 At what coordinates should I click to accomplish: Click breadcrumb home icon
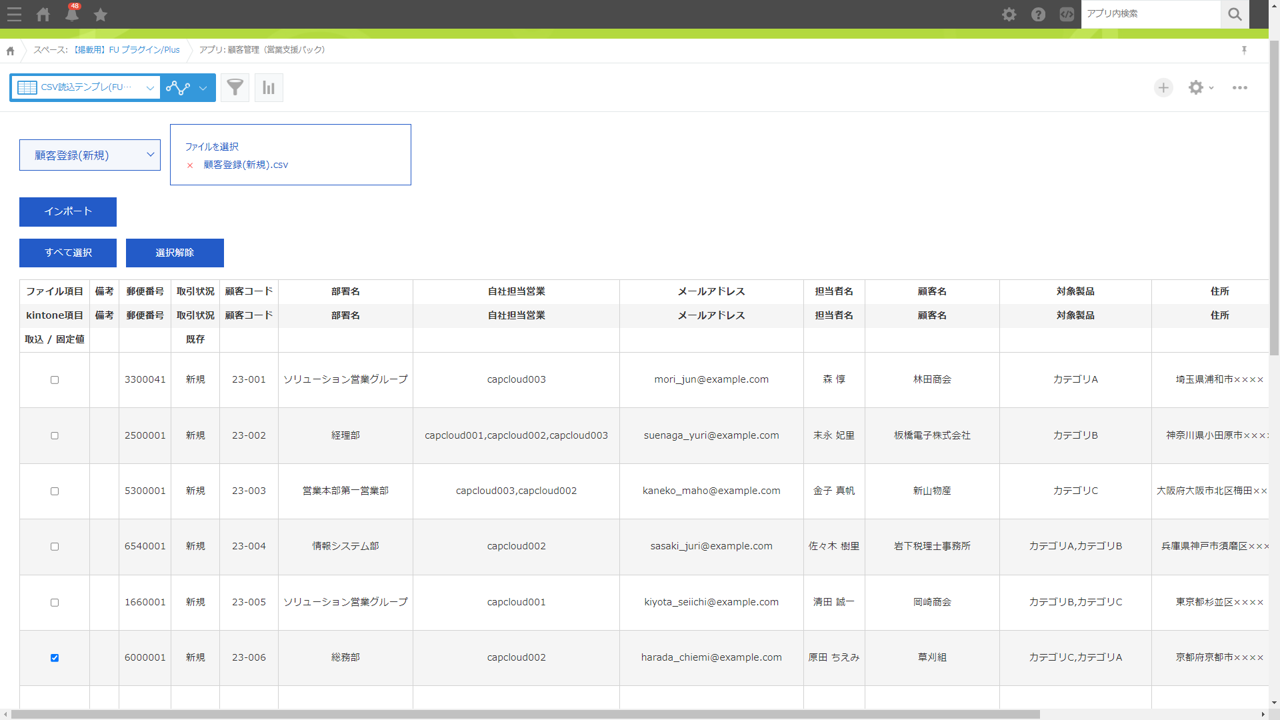(10, 50)
